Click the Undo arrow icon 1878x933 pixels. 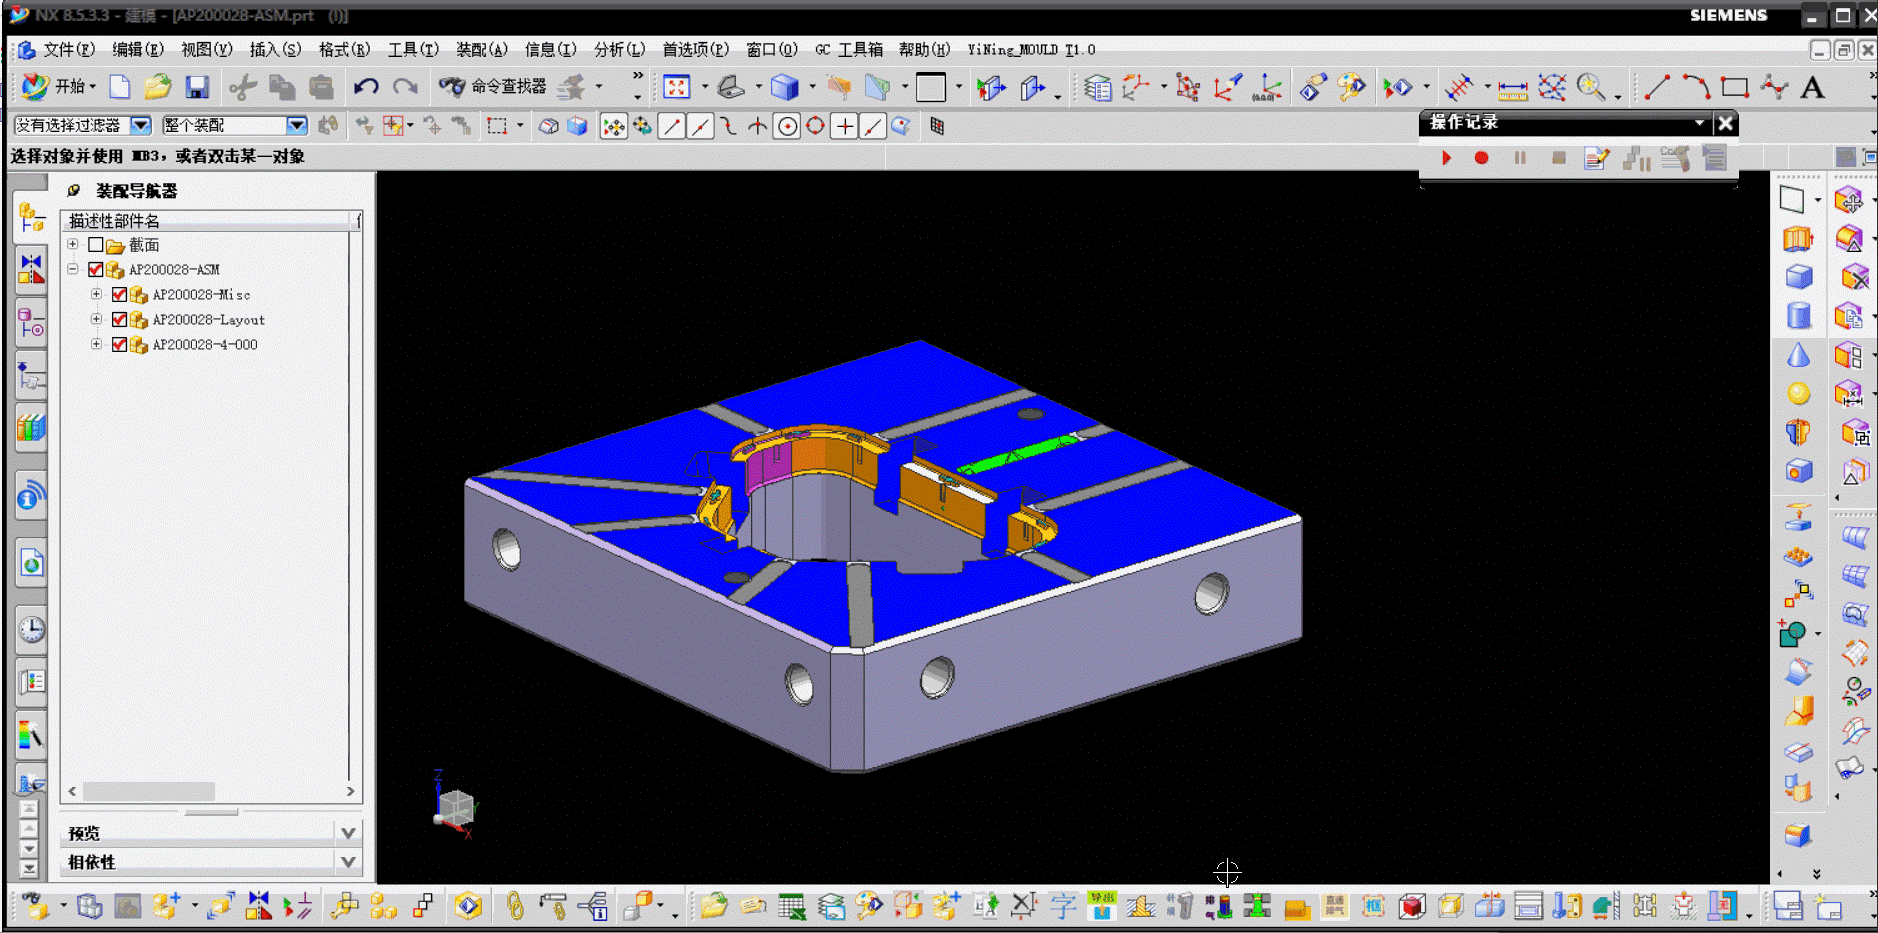point(366,87)
